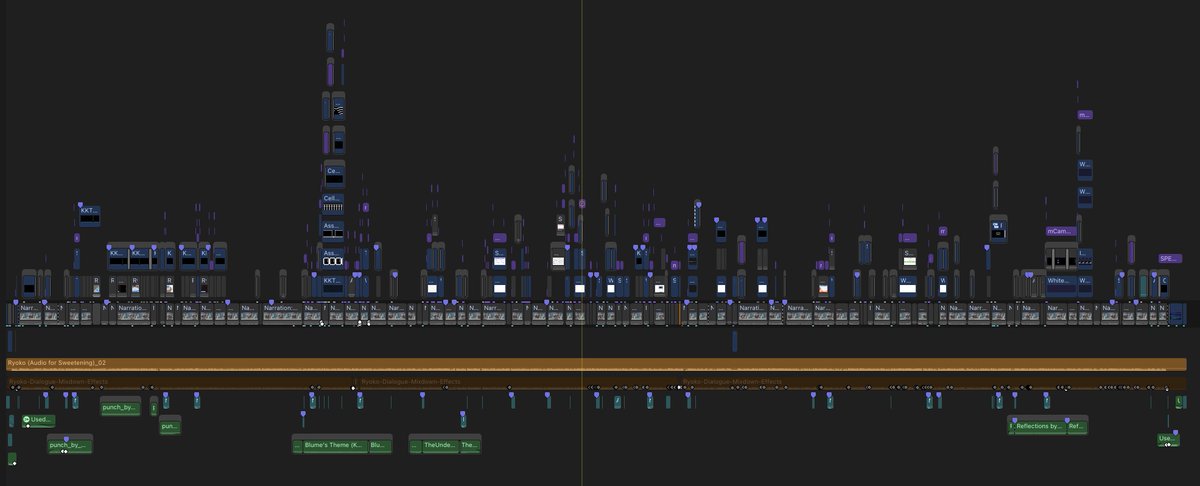Select the green L clip at far right
This screenshot has height=486, width=1200.
pos(1181,401)
